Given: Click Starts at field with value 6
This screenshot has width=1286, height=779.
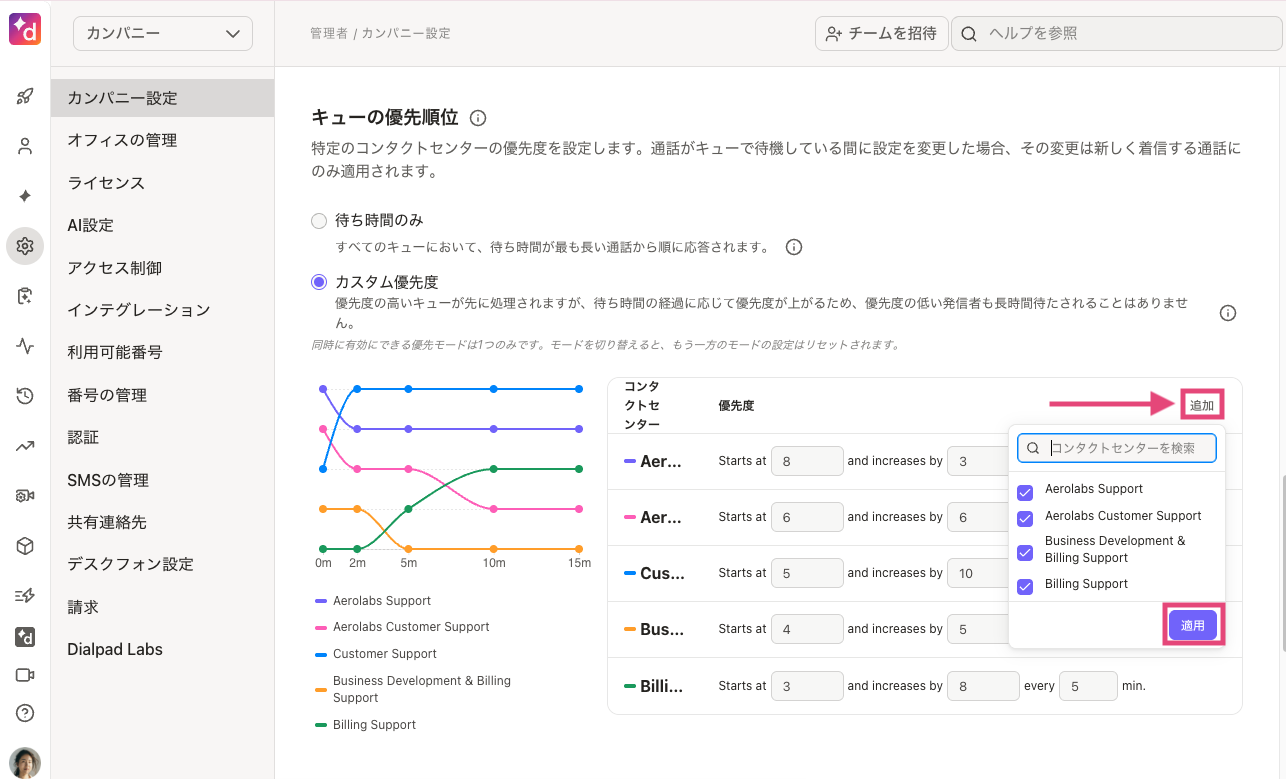Looking at the screenshot, I should coord(808,517).
